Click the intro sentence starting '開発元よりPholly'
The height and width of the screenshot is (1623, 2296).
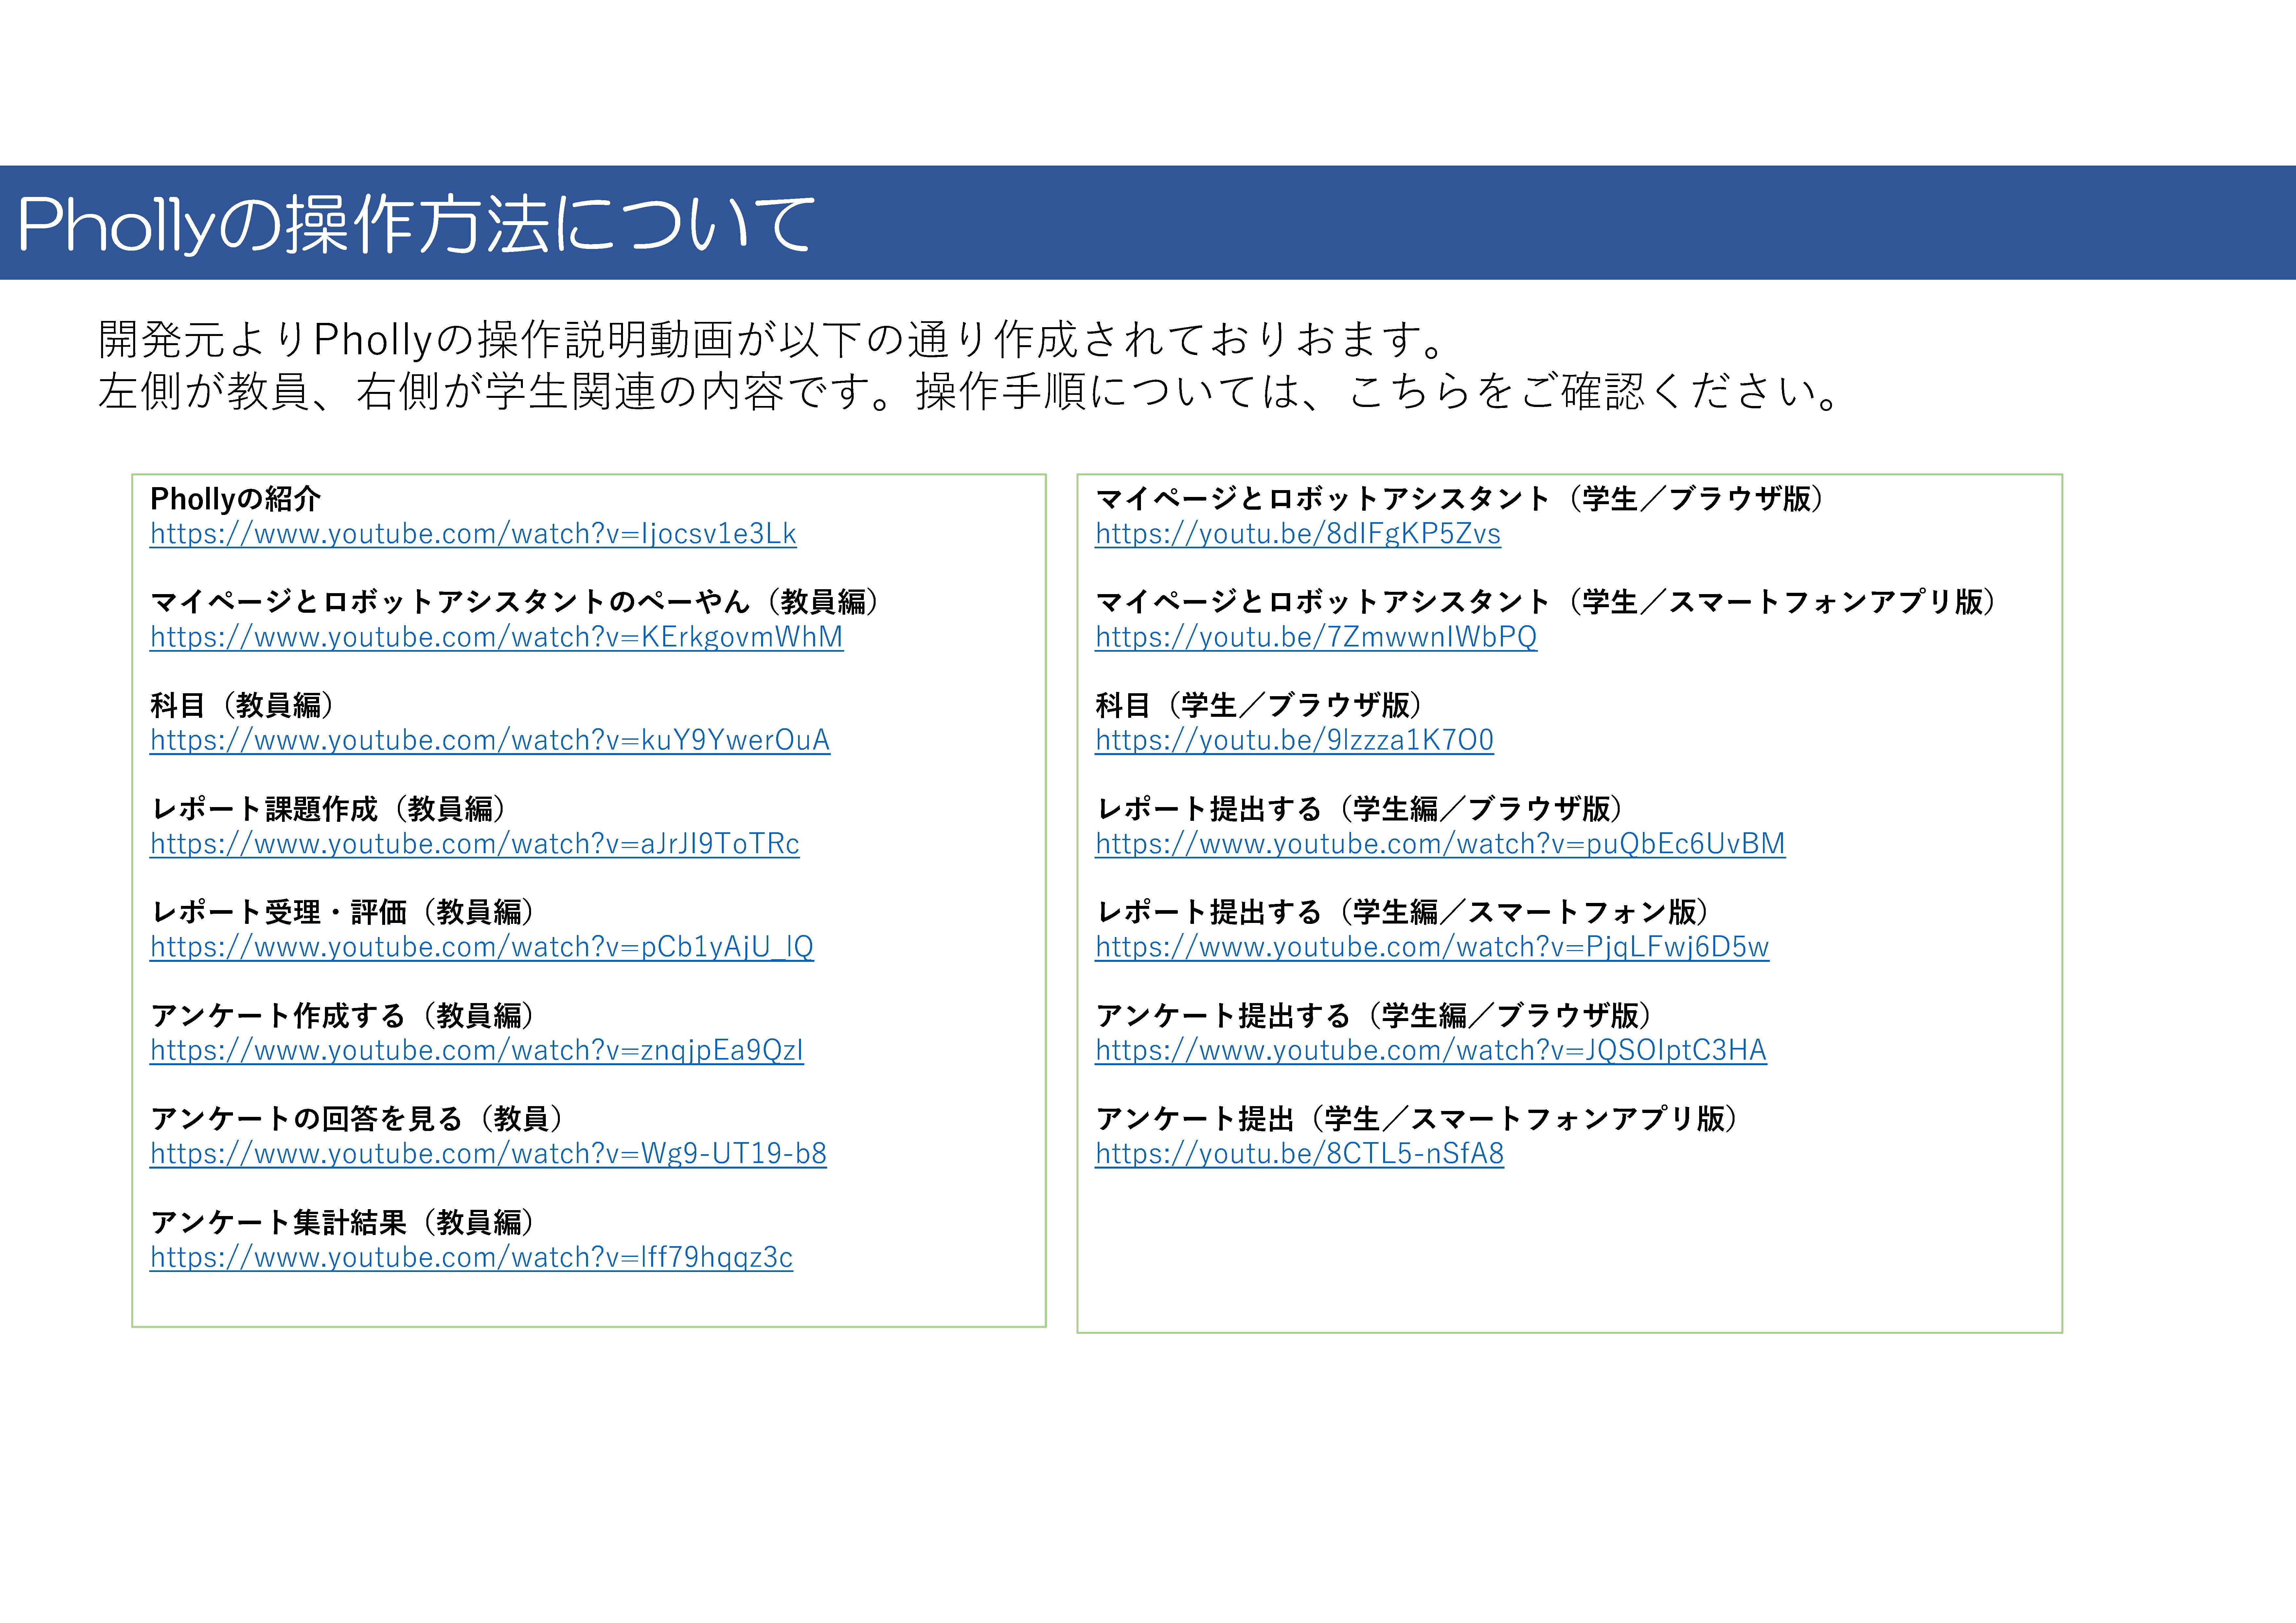pos(772,340)
